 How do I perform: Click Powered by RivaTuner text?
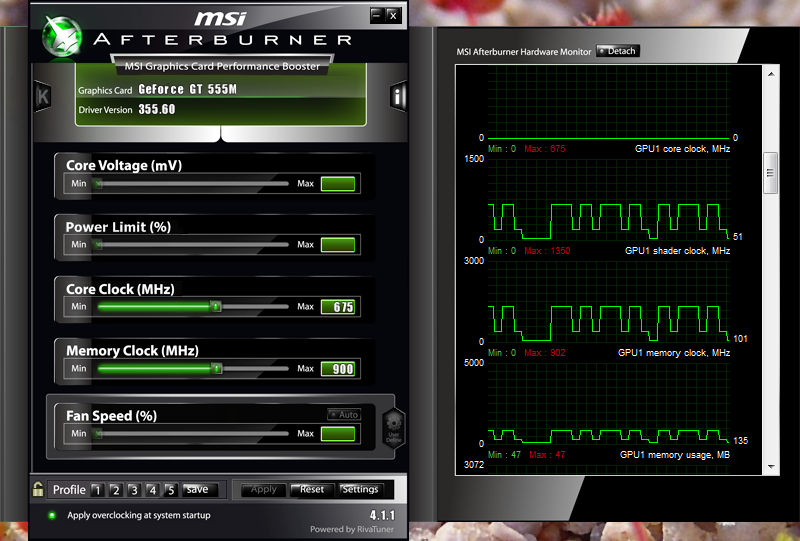352,529
